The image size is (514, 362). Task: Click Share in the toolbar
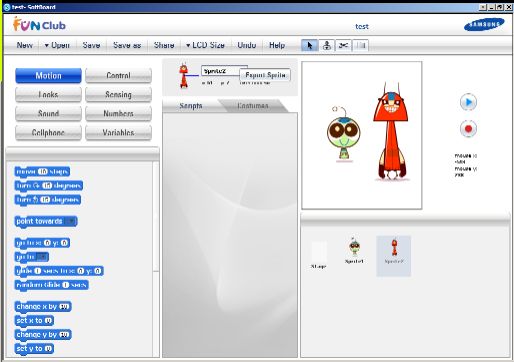click(164, 45)
